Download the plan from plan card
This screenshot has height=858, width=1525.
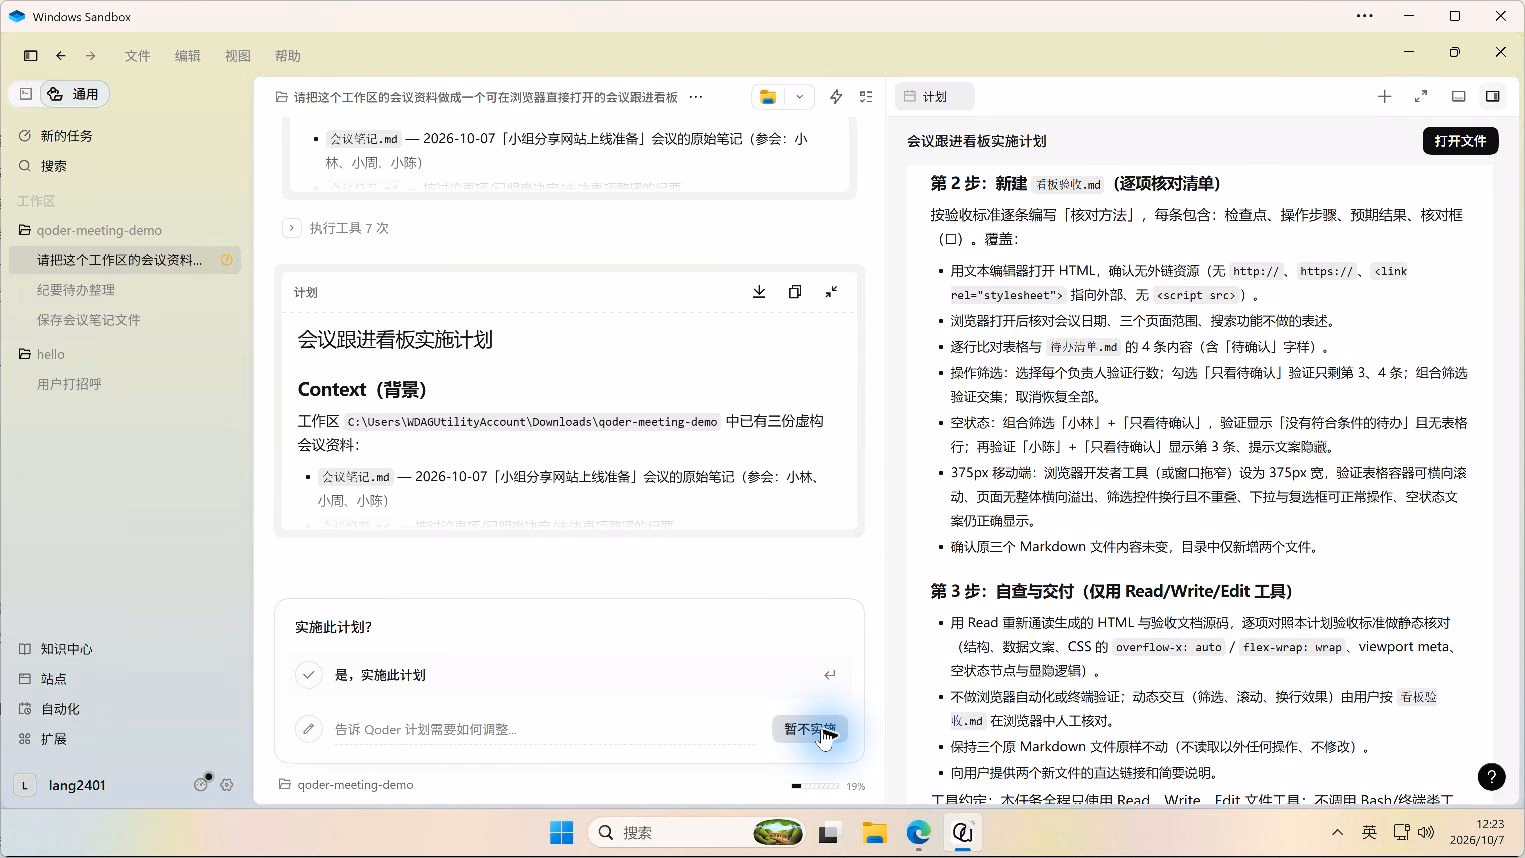coord(759,292)
